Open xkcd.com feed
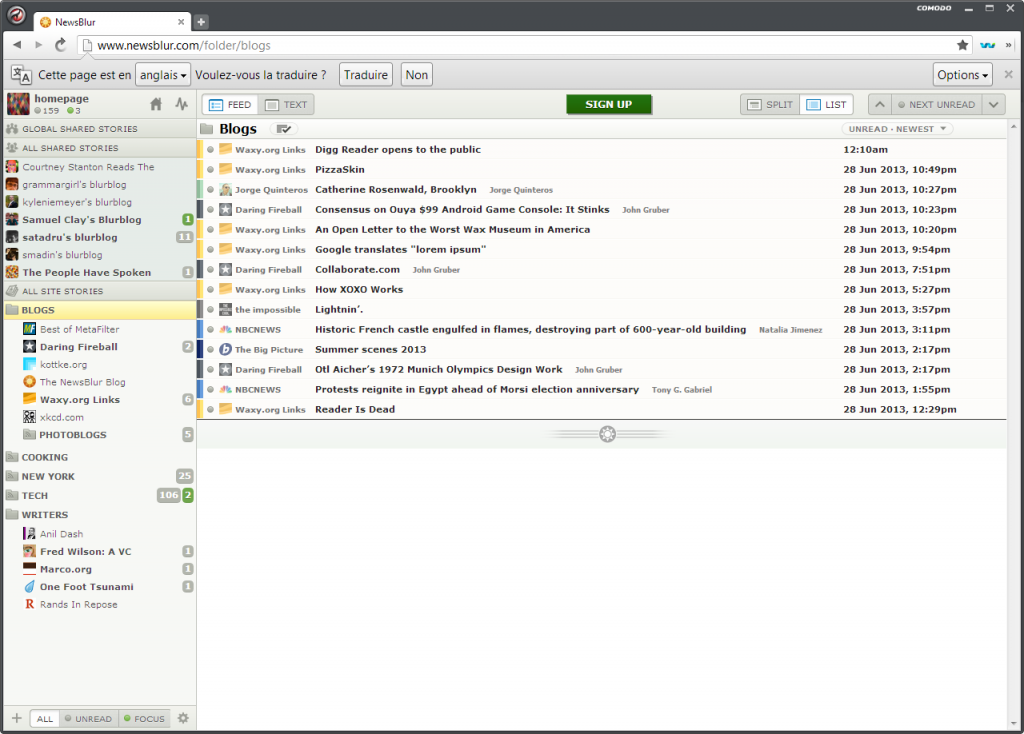The width and height of the screenshot is (1024, 734). click(x=99, y=417)
